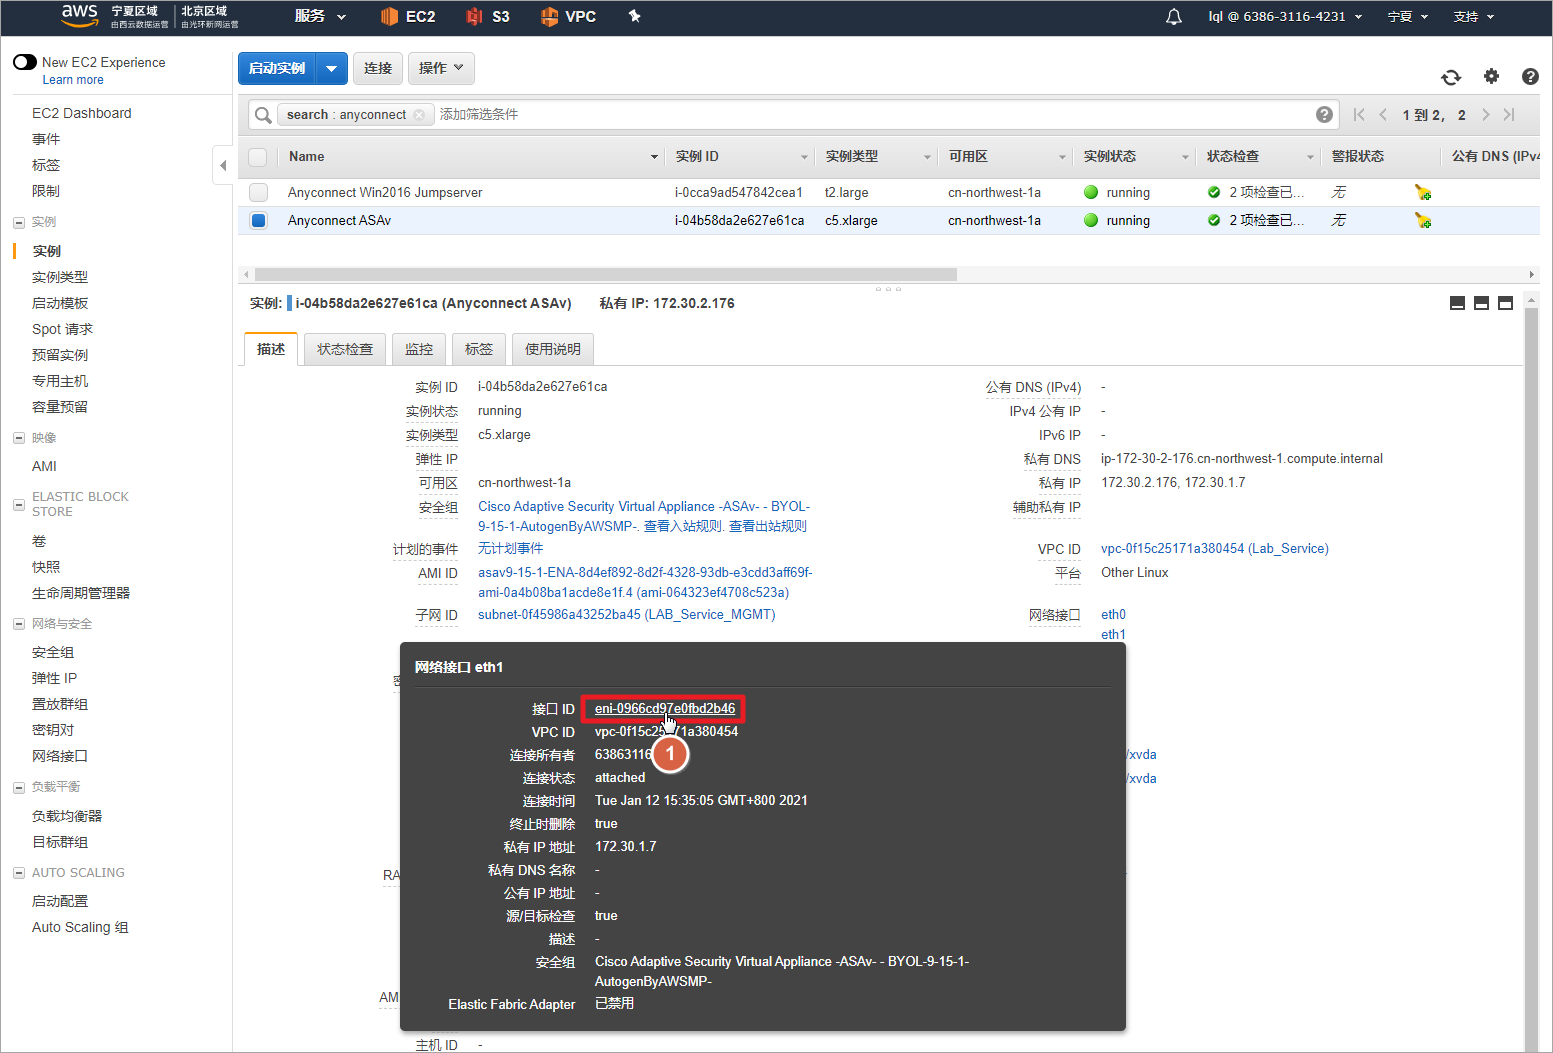Open the eni-0966cd97e0fbd2b46 interface link
This screenshot has width=1553, height=1053.
point(665,708)
